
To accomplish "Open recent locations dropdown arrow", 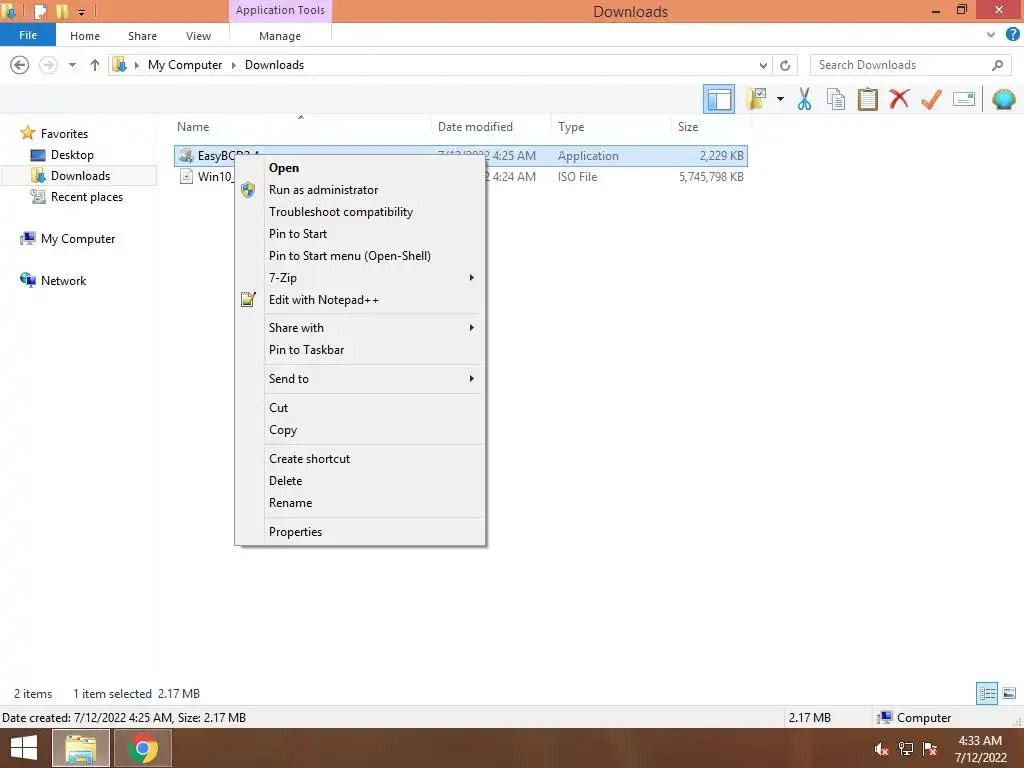I will (72, 65).
